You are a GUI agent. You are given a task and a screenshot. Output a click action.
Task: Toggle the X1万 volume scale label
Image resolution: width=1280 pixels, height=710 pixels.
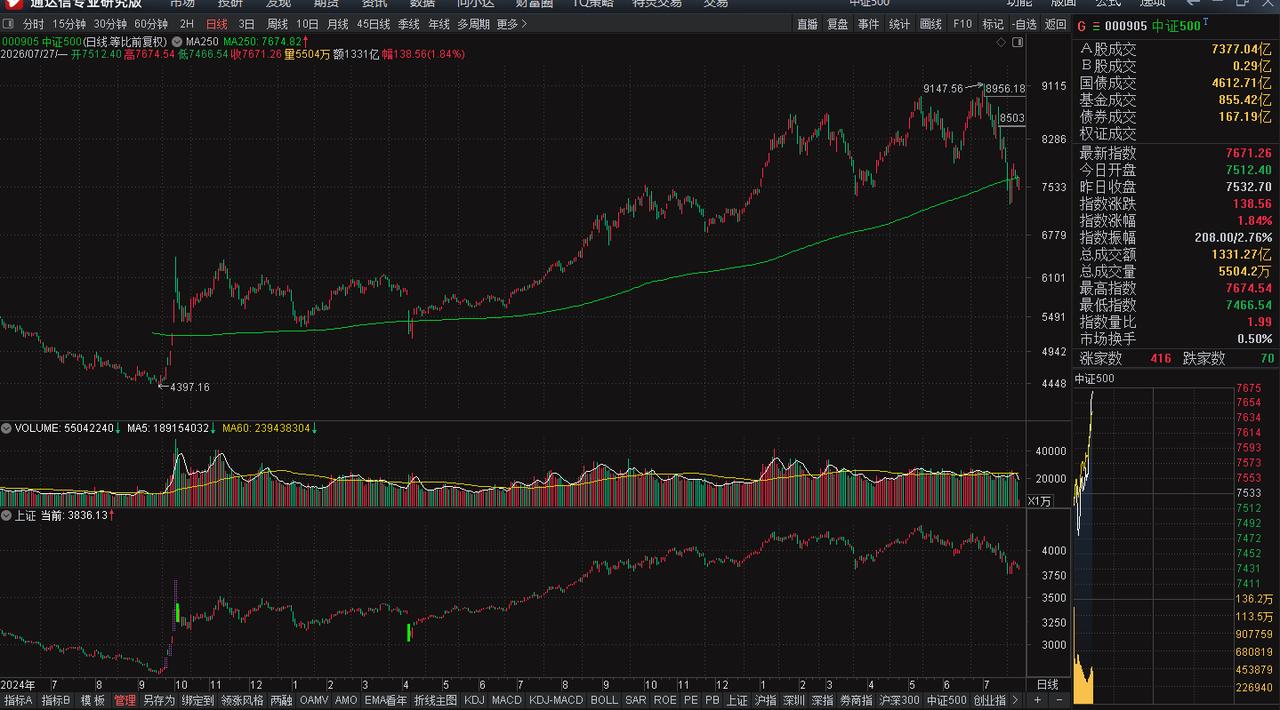[1038, 500]
